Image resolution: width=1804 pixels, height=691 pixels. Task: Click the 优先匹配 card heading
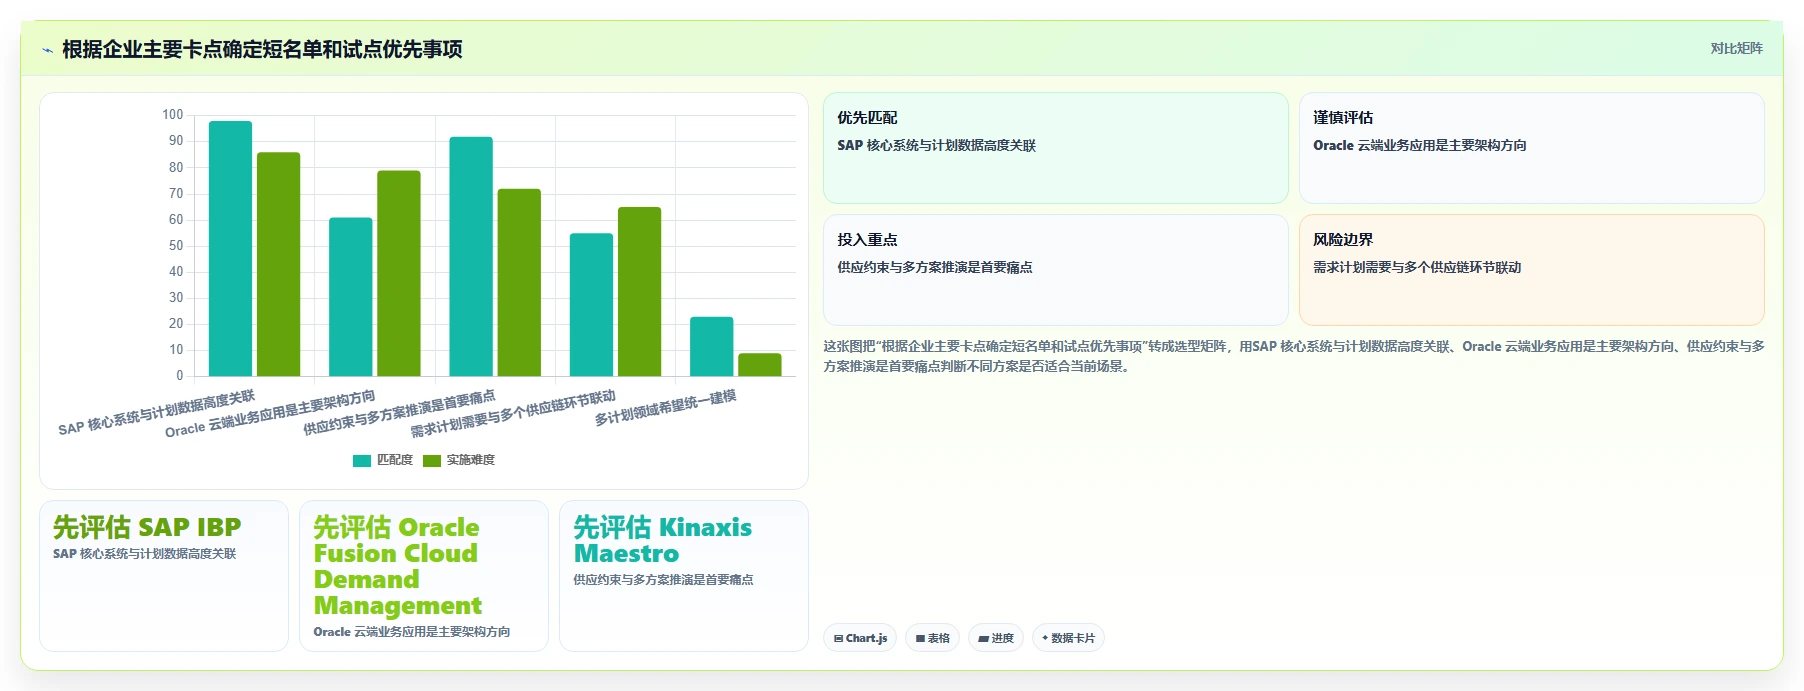(x=867, y=118)
